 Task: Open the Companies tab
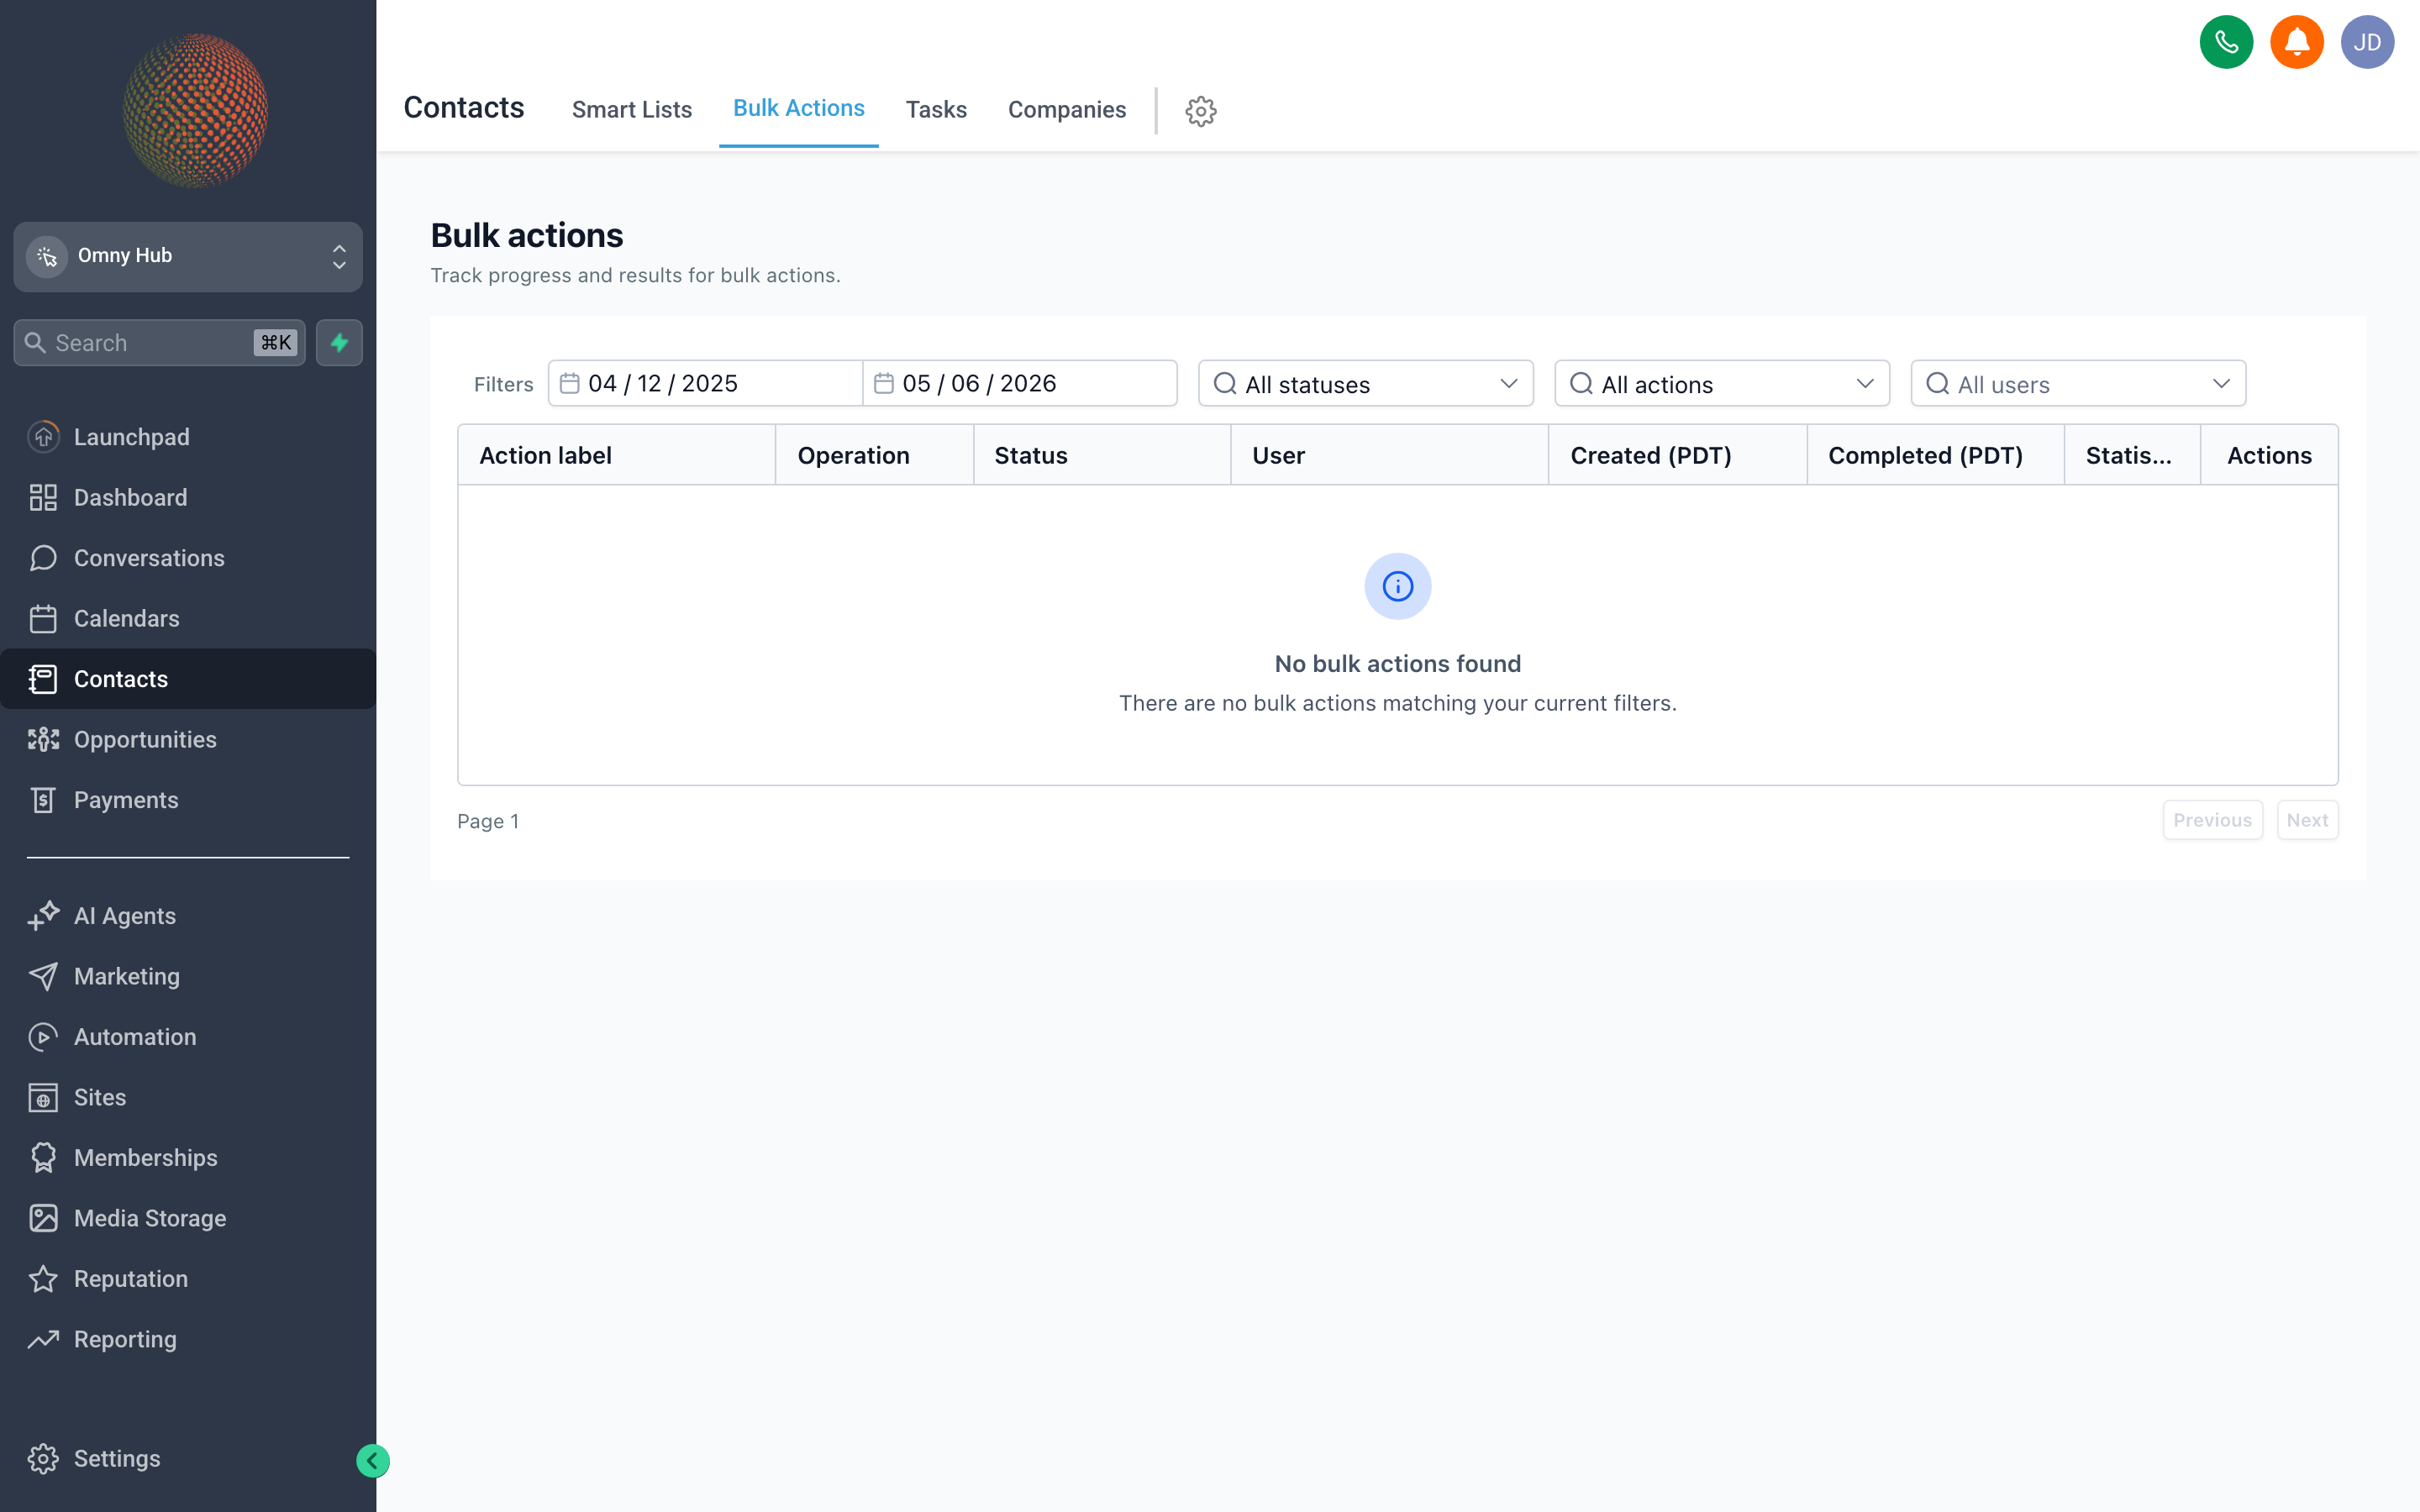tap(1066, 110)
